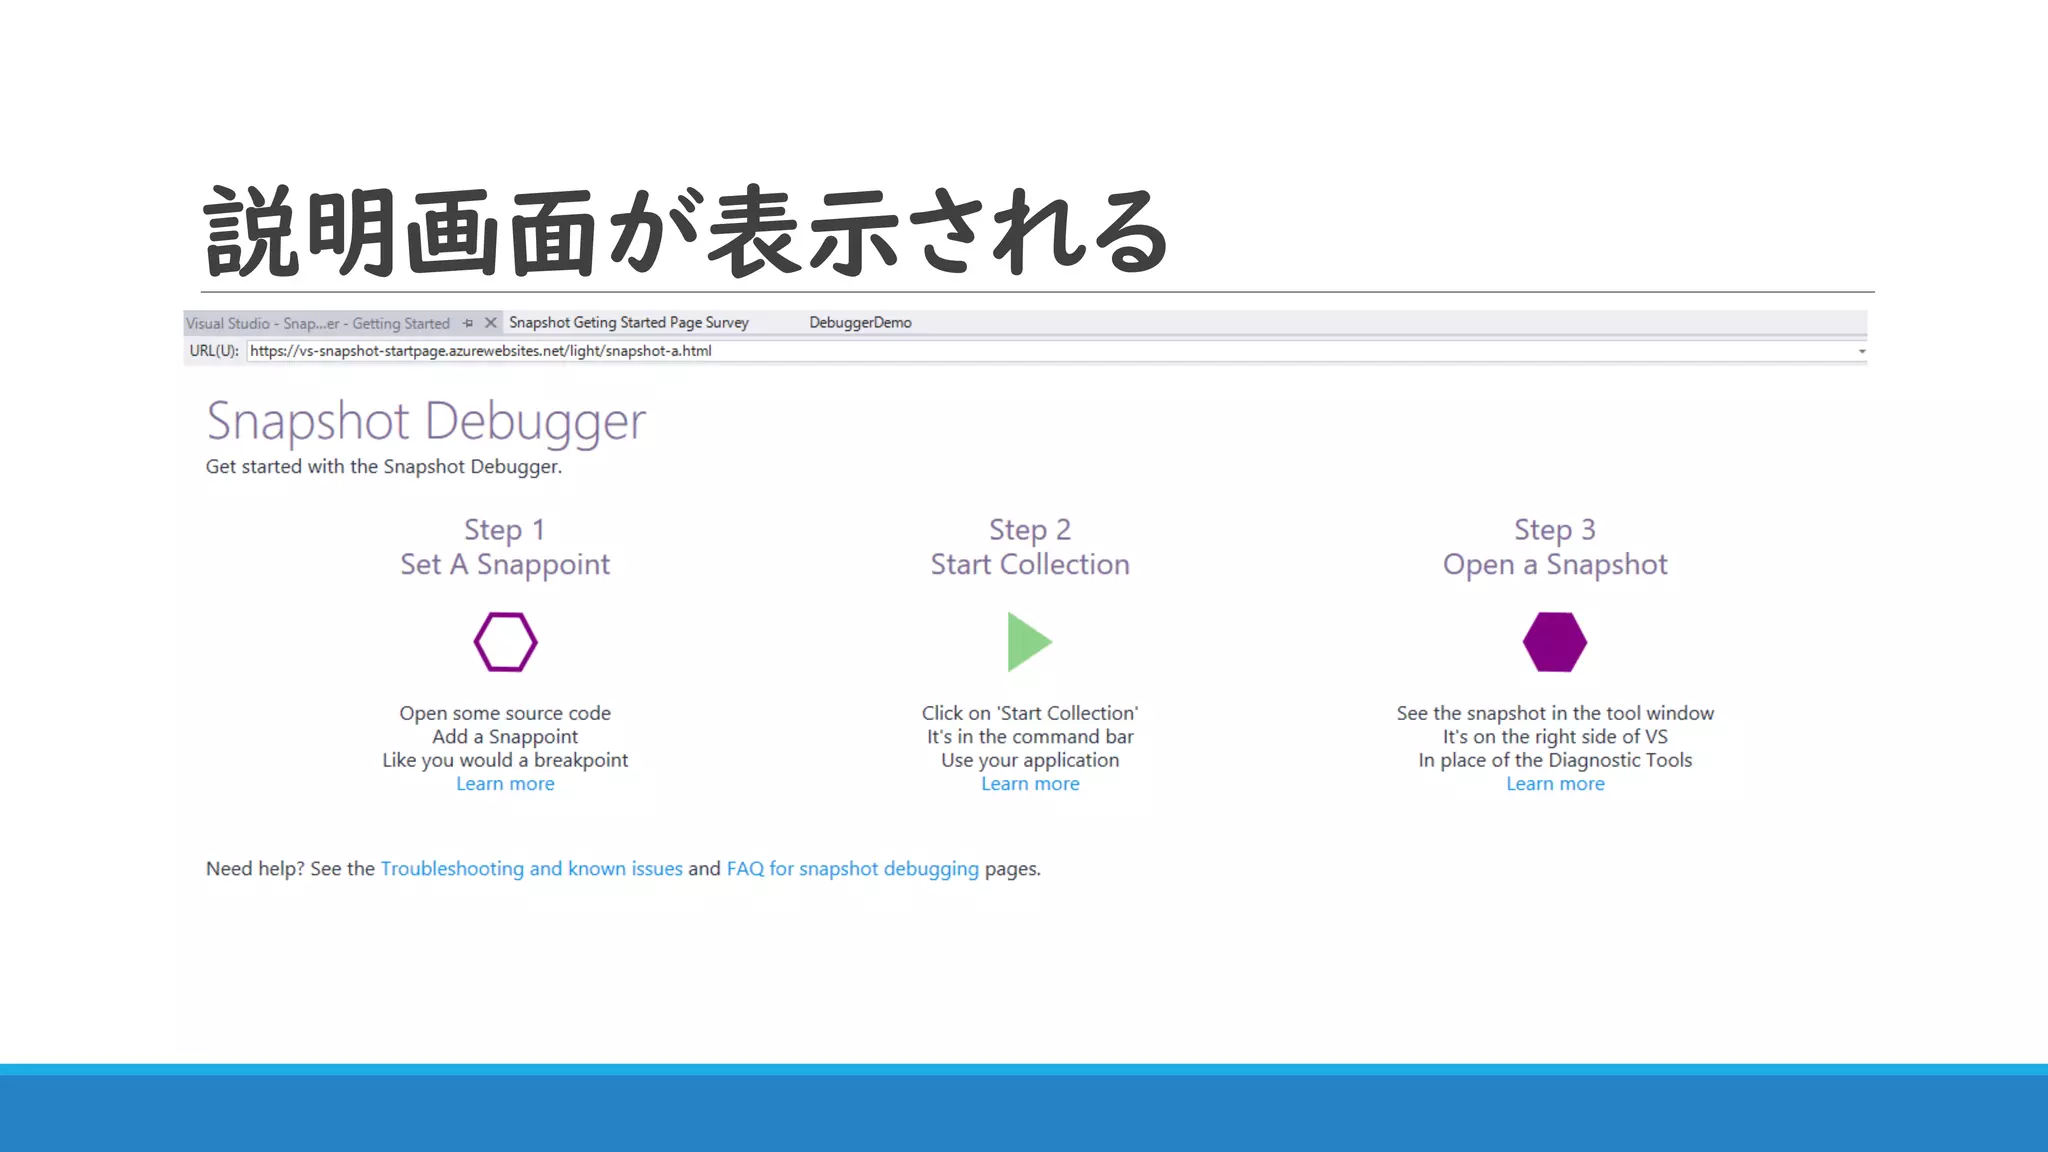2048x1152 pixels.
Task: Close the Visual Studio Getting Started tab
Action: click(490, 323)
